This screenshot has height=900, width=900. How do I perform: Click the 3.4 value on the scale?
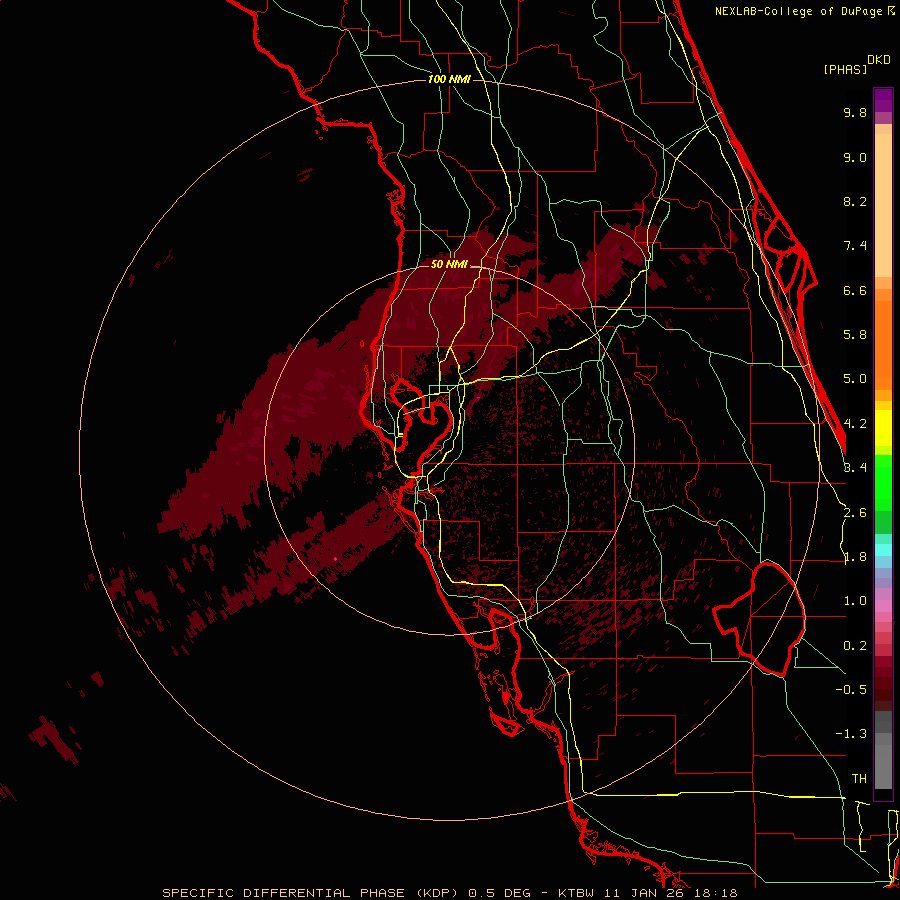click(855, 468)
